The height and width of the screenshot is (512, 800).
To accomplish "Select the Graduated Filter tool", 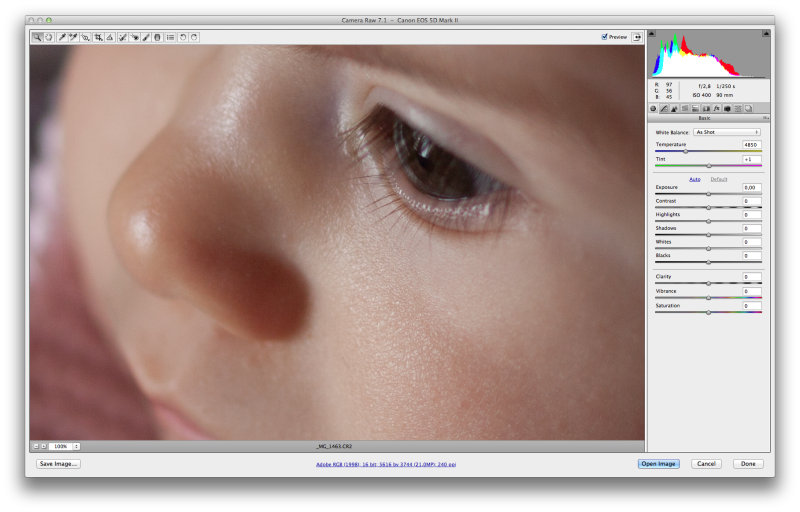I will point(158,37).
